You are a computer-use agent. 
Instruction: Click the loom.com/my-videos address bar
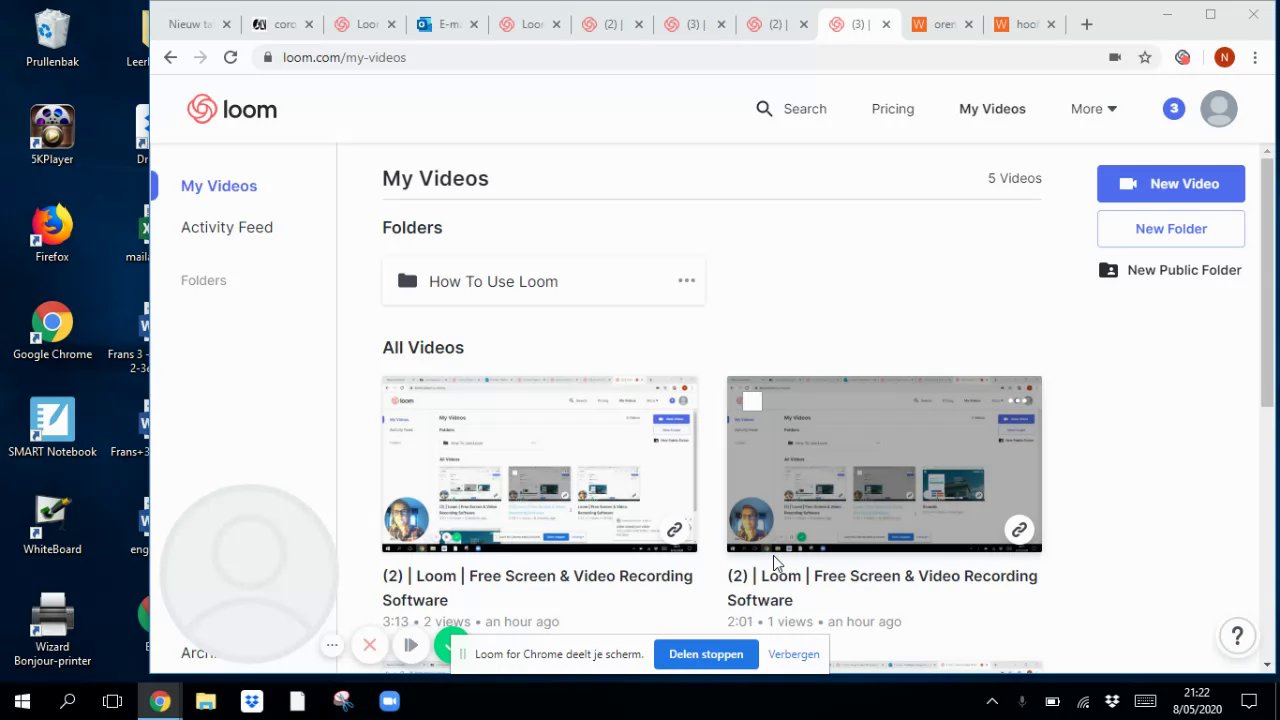pos(680,57)
